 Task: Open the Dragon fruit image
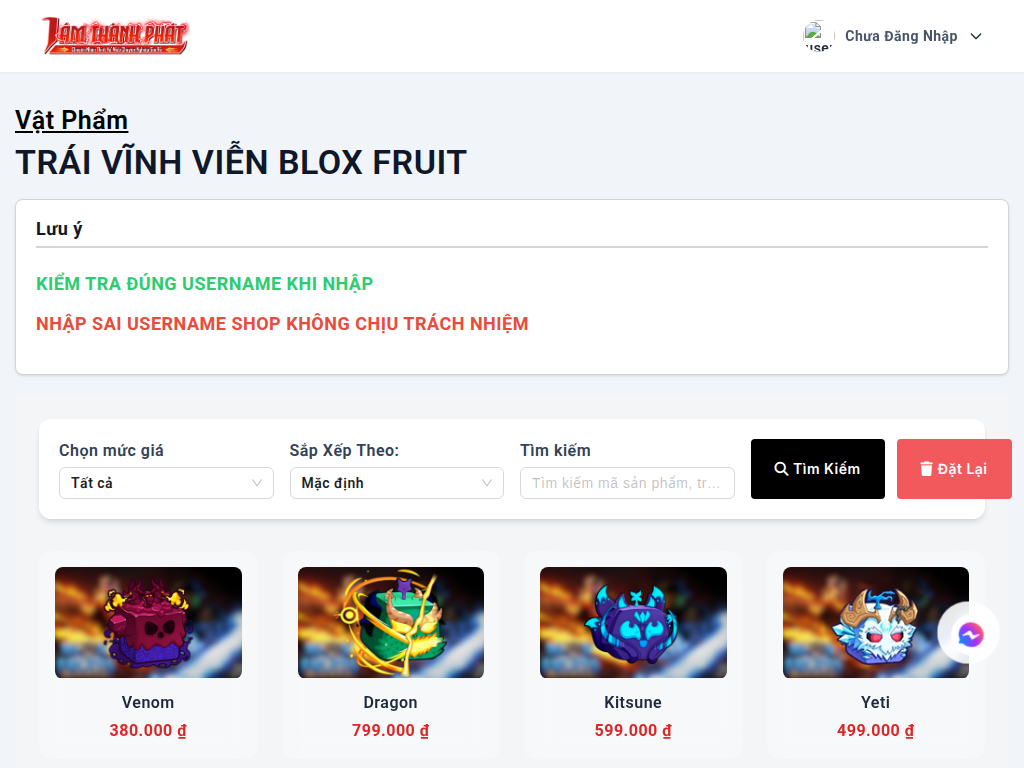(391, 622)
